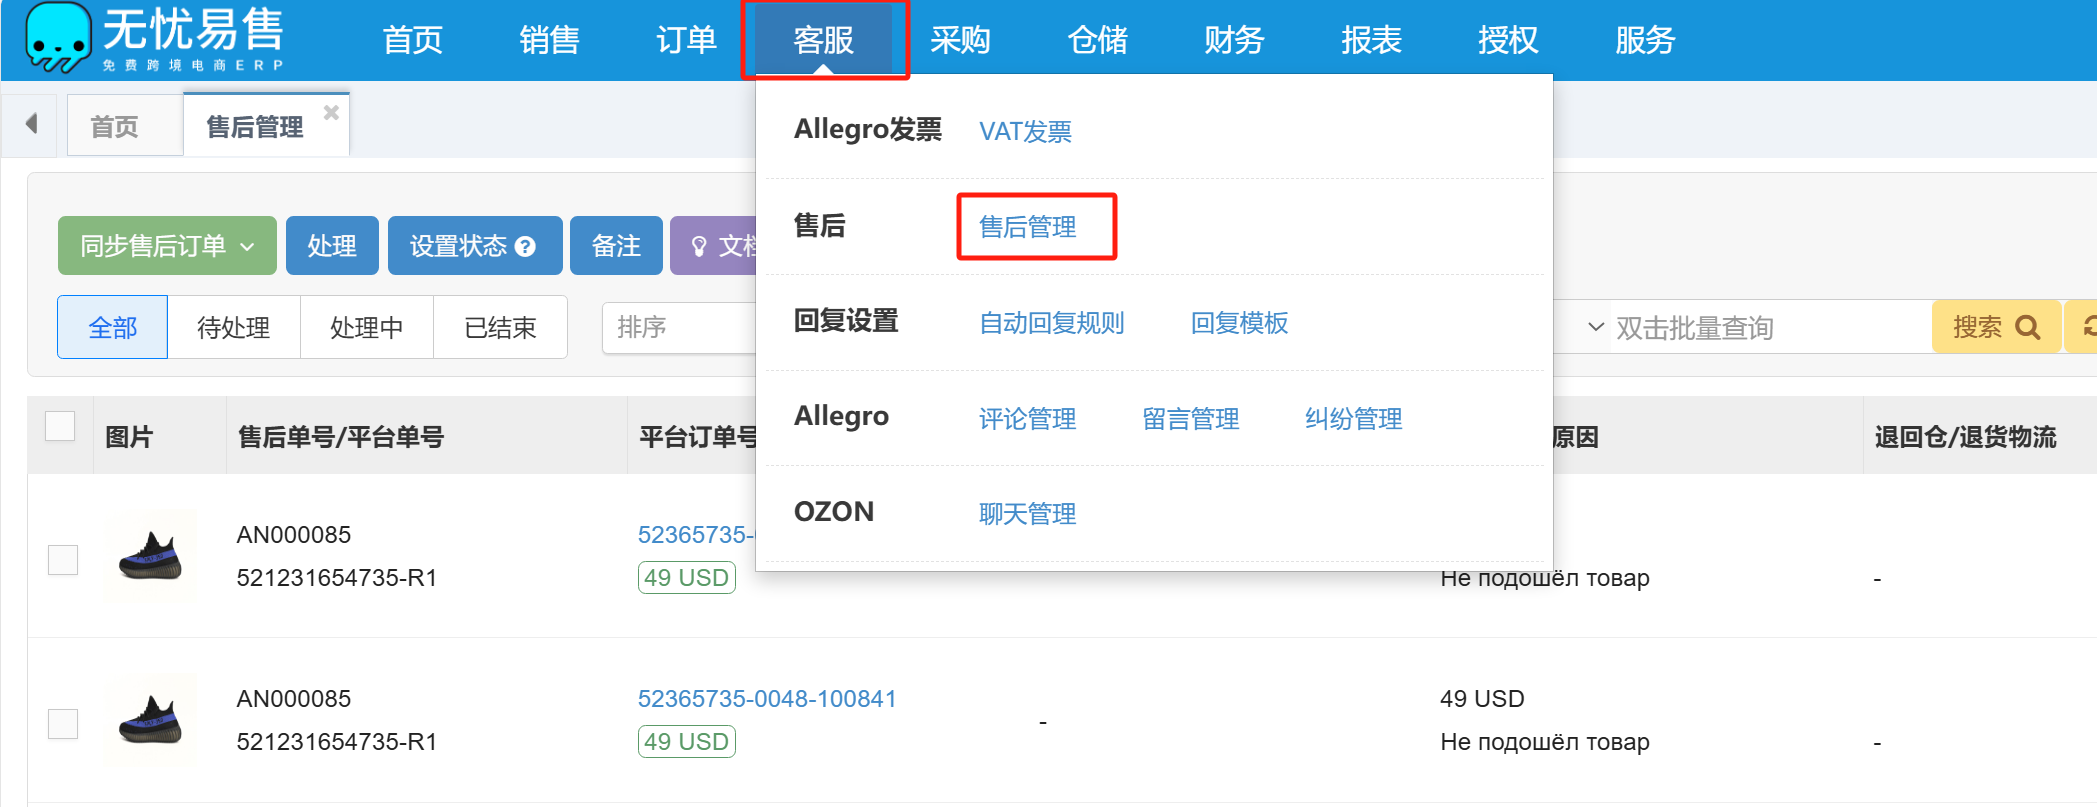Open the first row's shoe product thumbnail
The width and height of the screenshot is (2097, 807).
click(150, 556)
